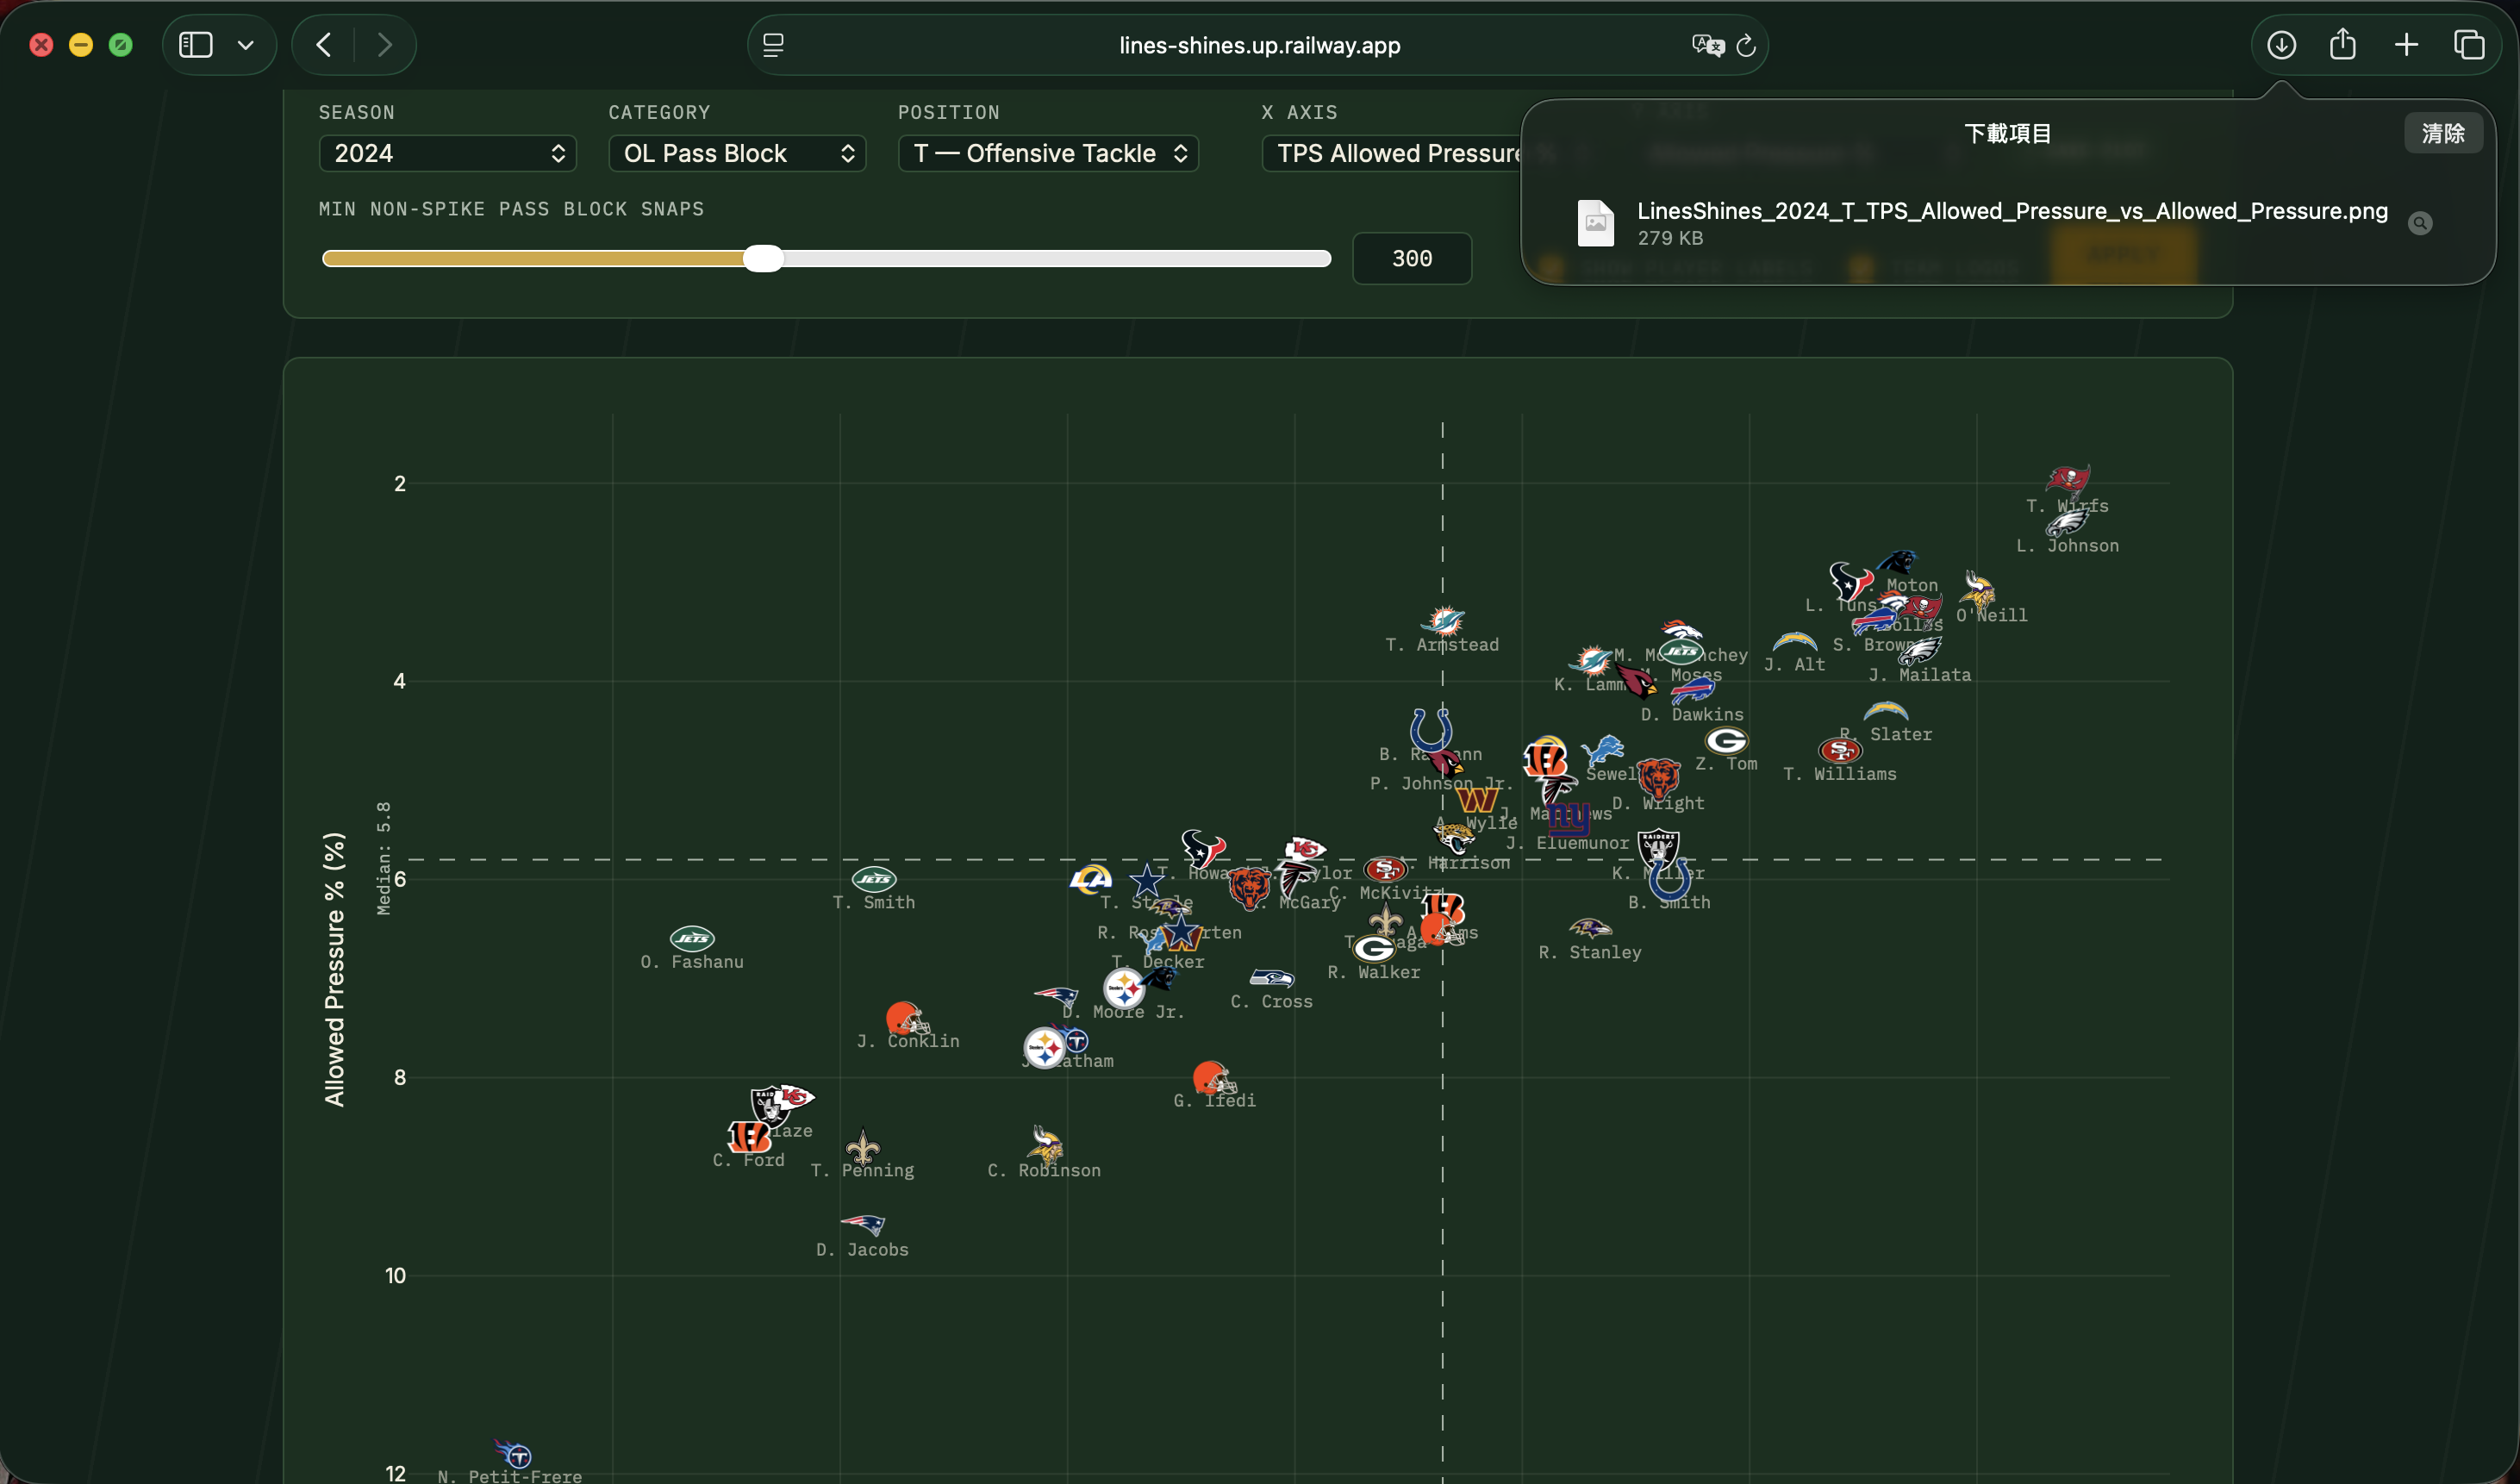The height and width of the screenshot is (1484, 2520).
Task: Click the Bills logo for D. Dawkins
Action: coord(1692,691)
